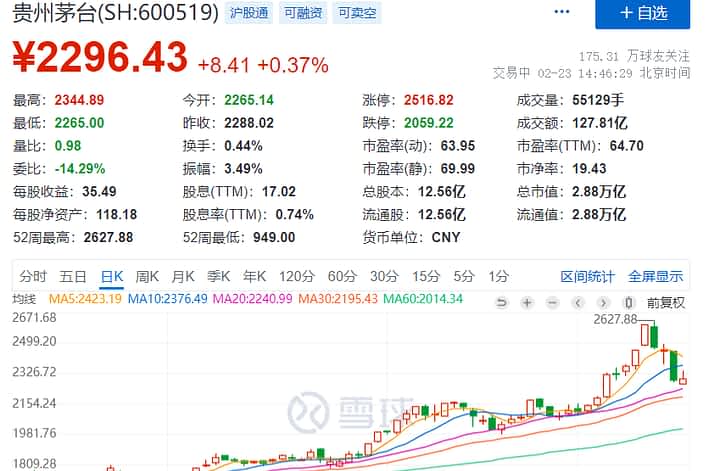720x471 pixels.
Task: Zoom in chart with plus icon
Action: point(527,303)
